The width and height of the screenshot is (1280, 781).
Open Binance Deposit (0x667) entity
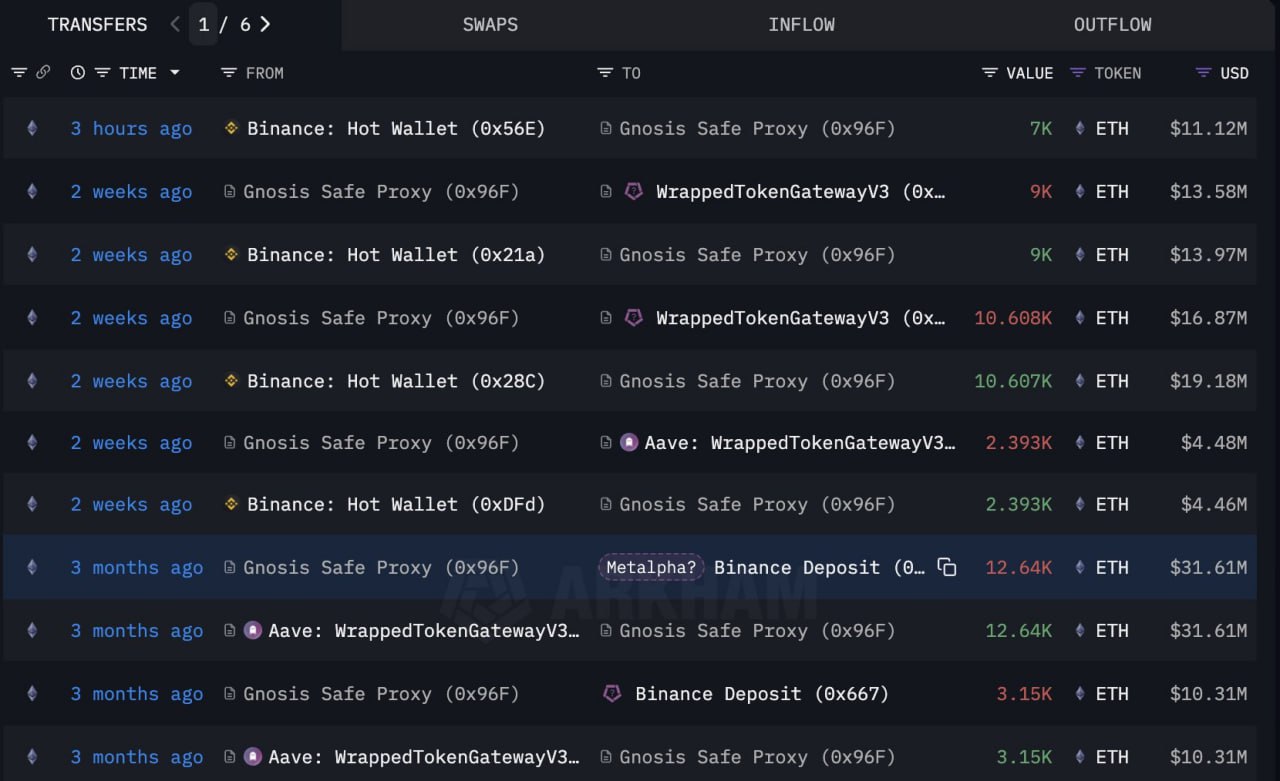click(x=762, y=693)
